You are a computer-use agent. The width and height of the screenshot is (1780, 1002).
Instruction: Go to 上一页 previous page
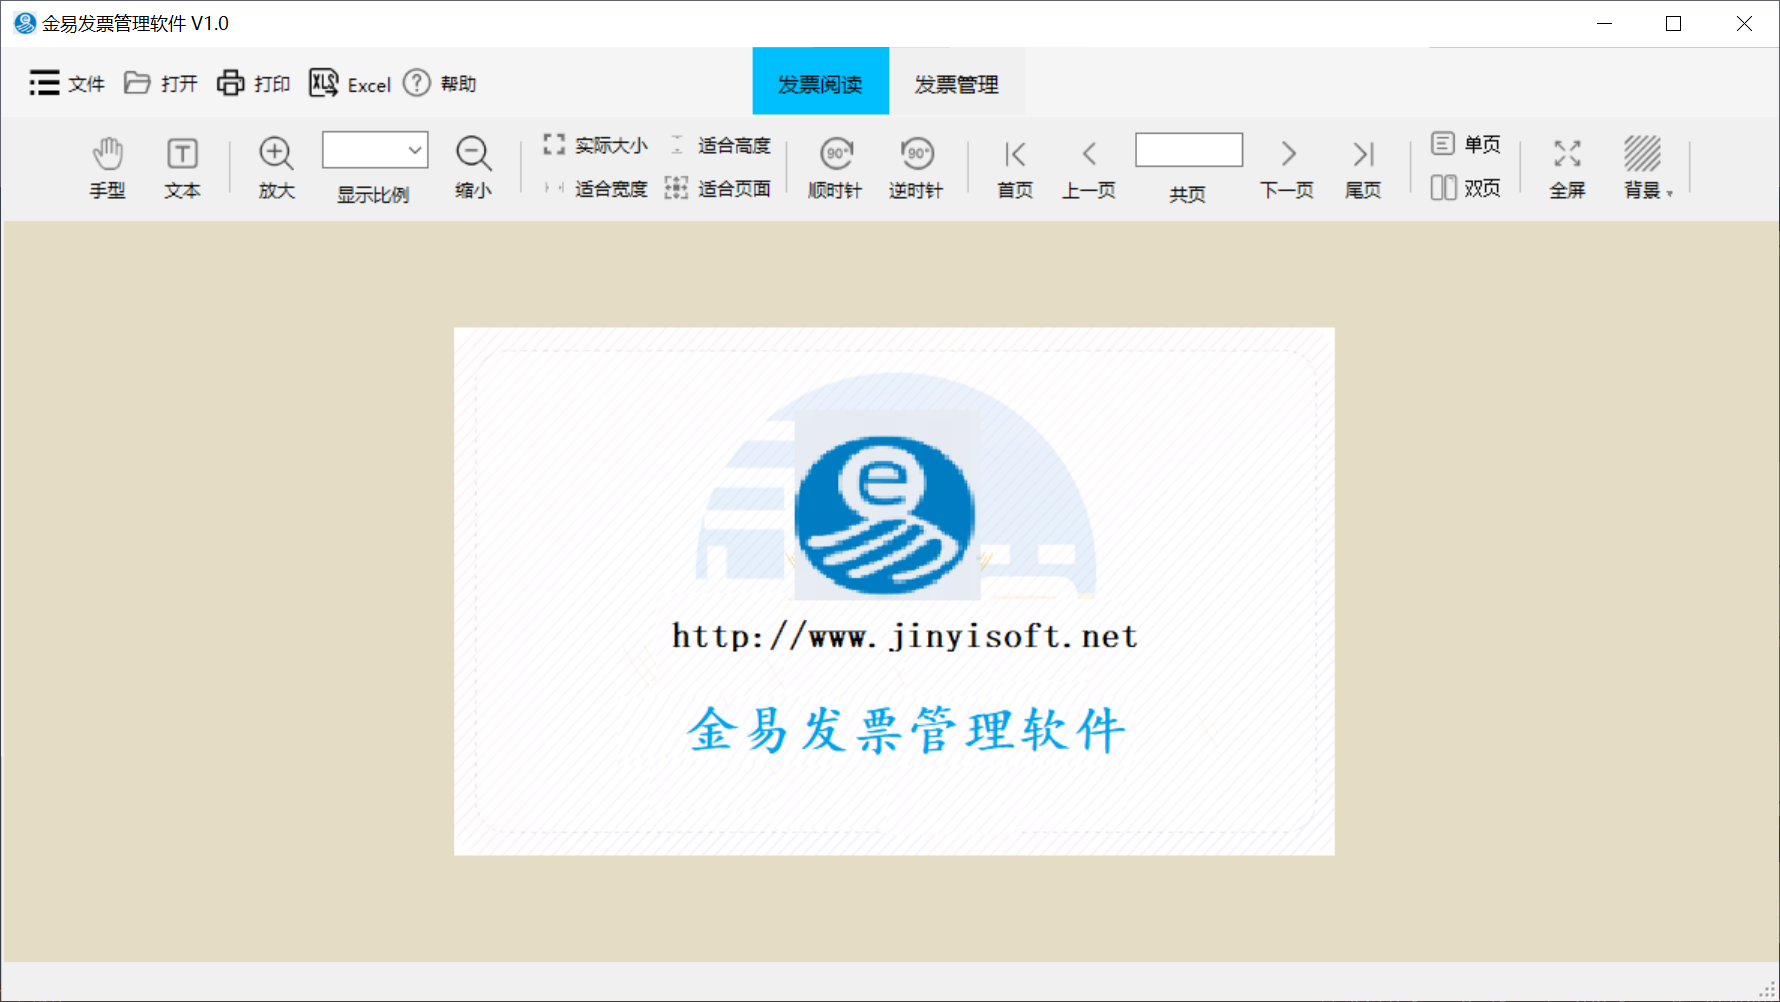coord(1089,168)
